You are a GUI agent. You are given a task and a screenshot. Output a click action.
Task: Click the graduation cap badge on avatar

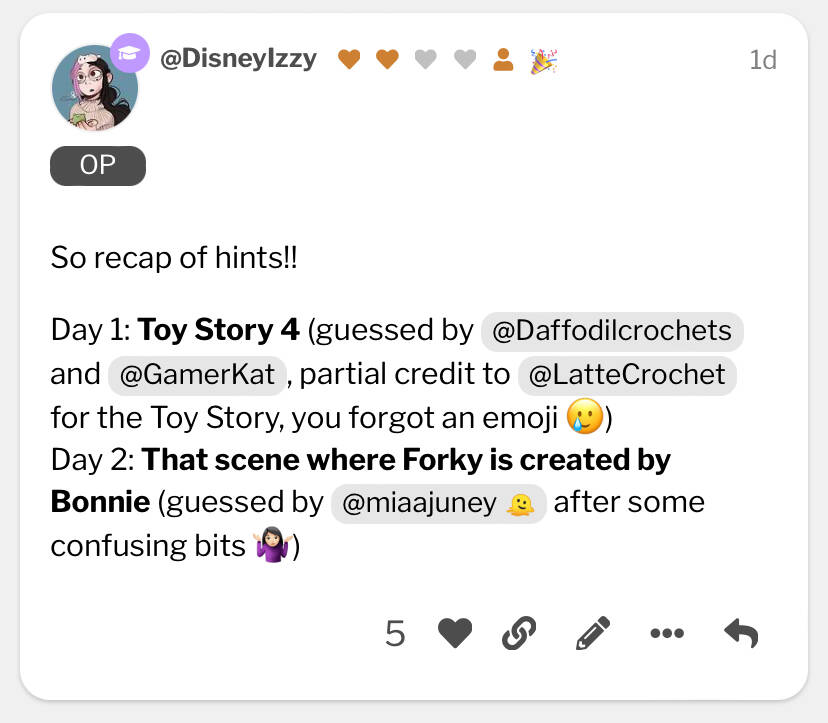[129, 53]
